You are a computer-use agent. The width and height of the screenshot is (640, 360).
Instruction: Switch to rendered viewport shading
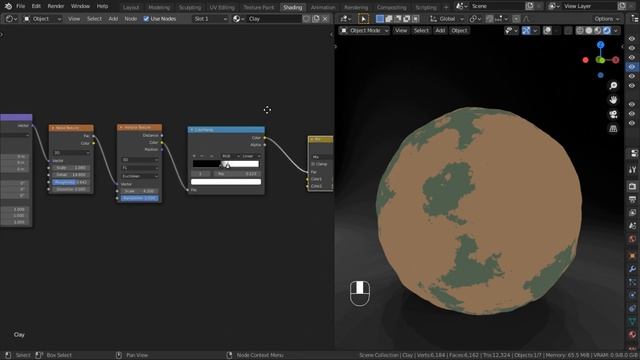[607, 31]
